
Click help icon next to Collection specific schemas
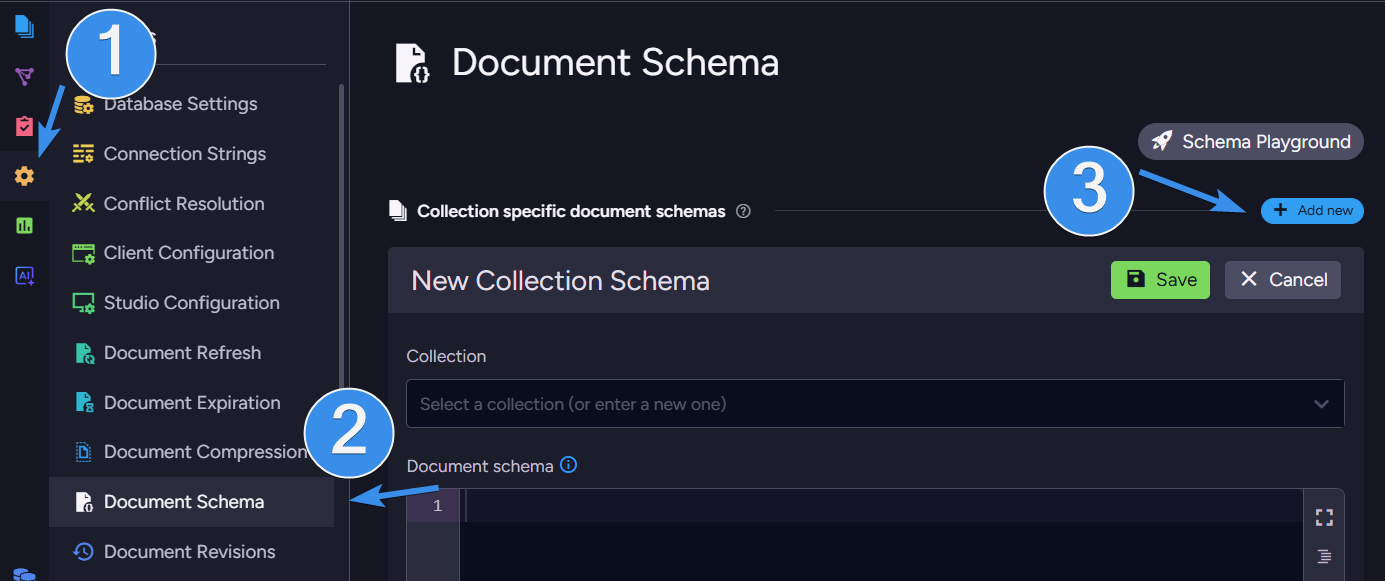click(743, 211)
